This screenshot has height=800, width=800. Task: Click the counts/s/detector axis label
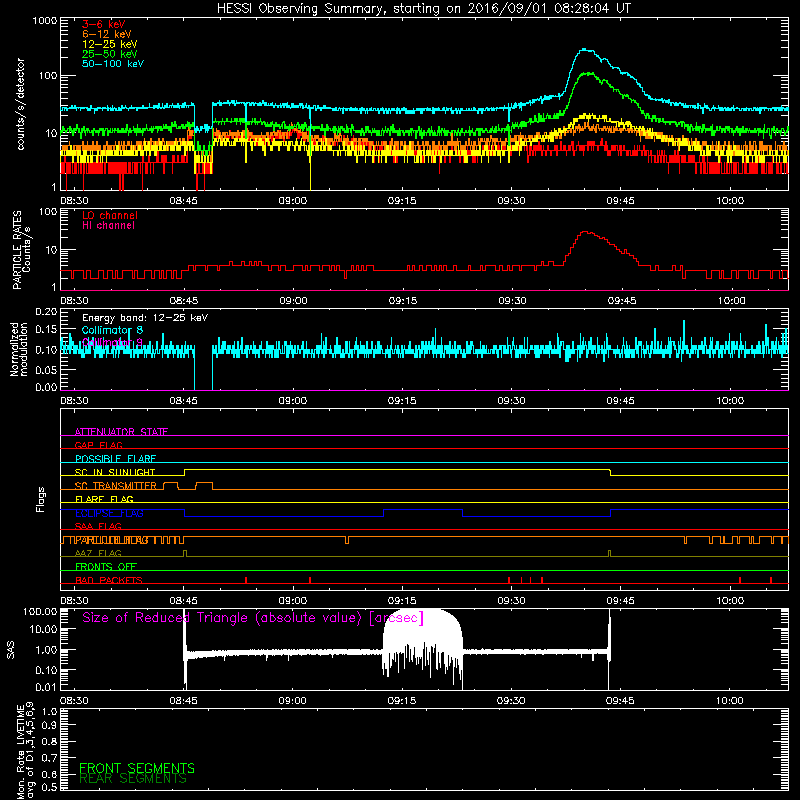(x=21, y=104)
